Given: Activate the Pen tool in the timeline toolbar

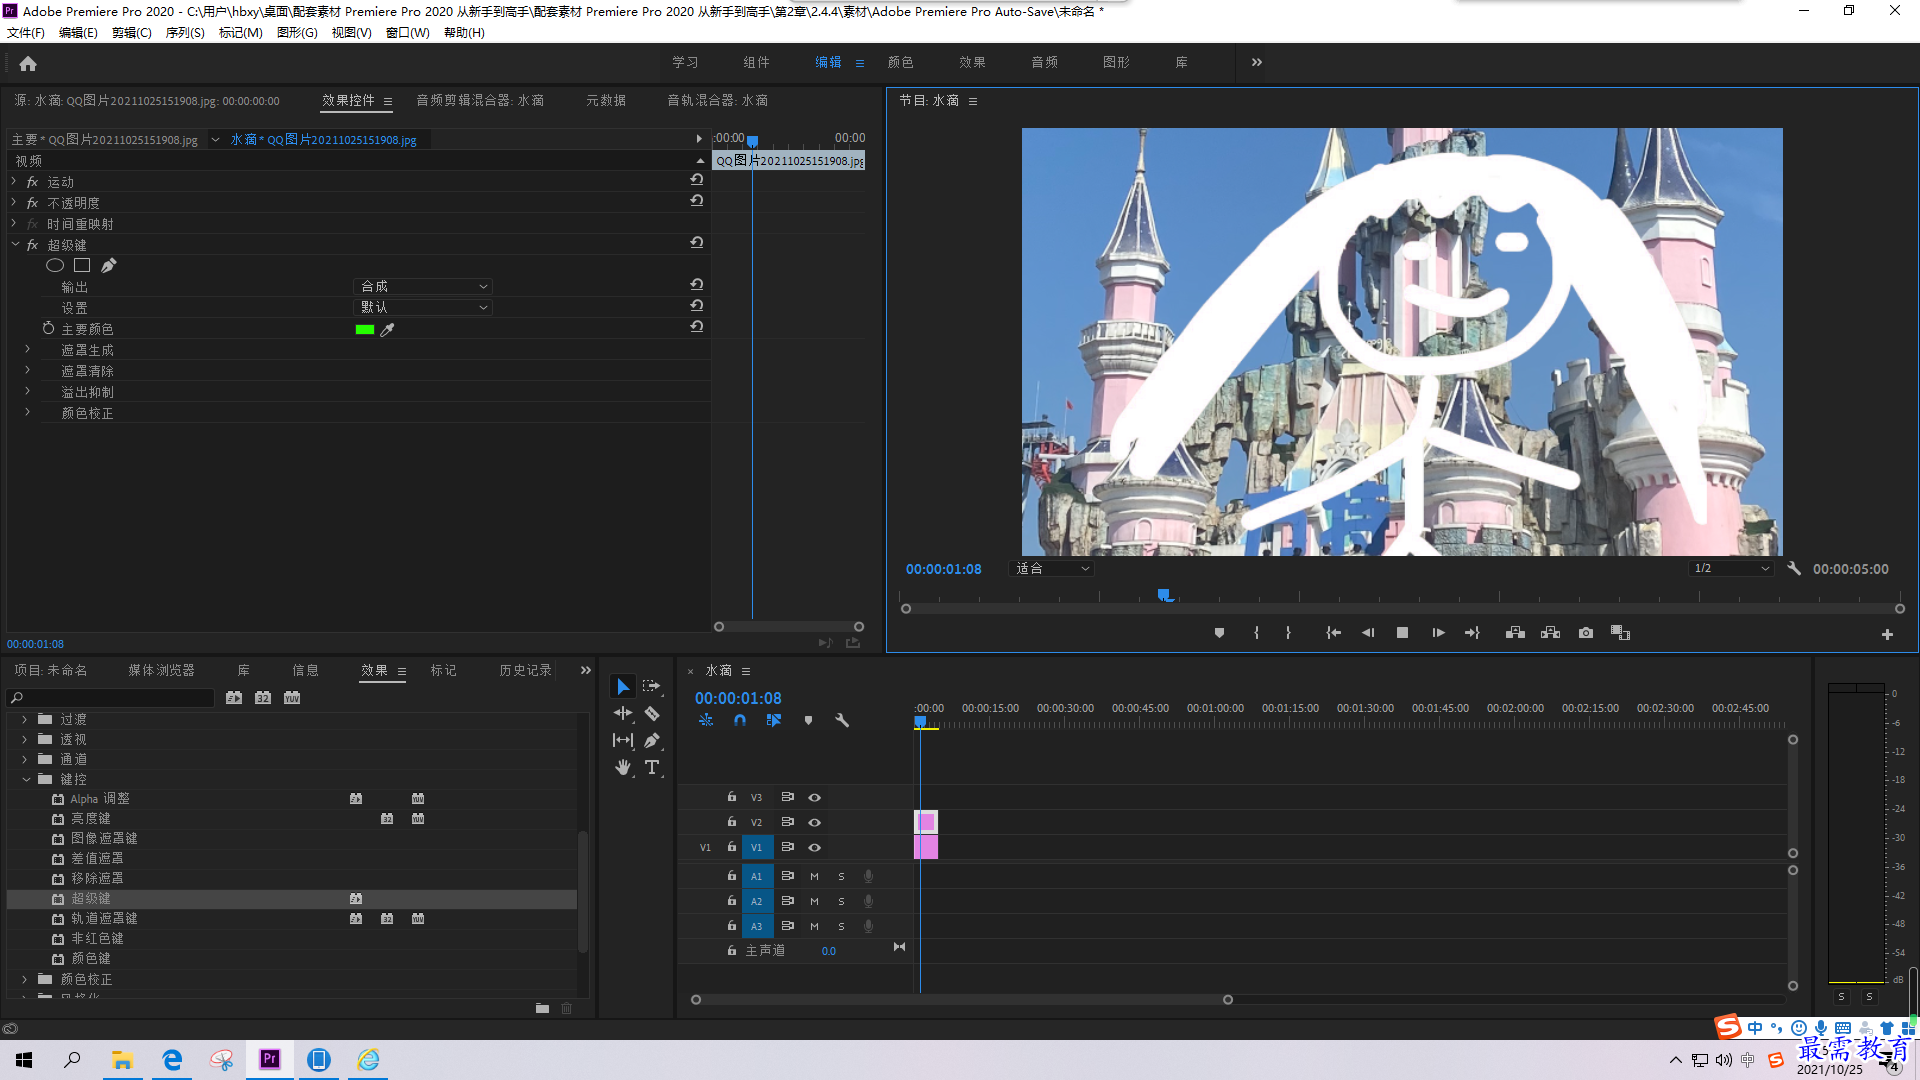Looking at the screenshot, I should click(x=652, y=740).
